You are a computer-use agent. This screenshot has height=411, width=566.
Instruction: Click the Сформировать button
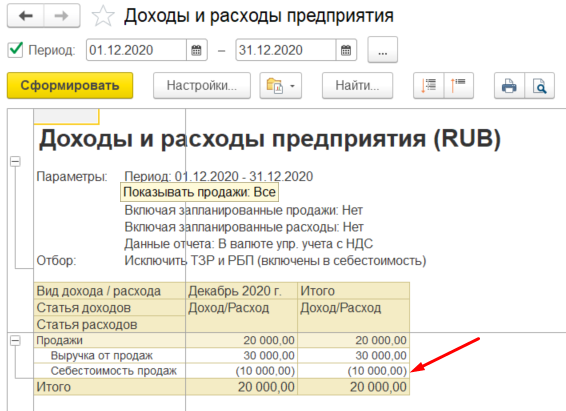(70, 86)
